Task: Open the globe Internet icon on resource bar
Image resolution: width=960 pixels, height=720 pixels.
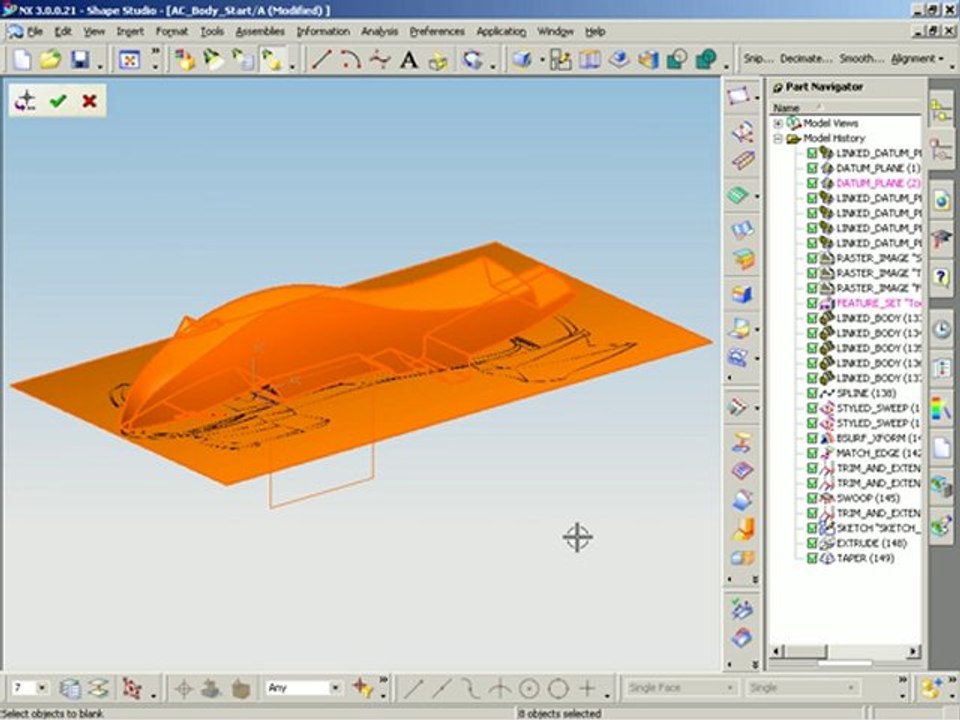Action: [942, 200]
